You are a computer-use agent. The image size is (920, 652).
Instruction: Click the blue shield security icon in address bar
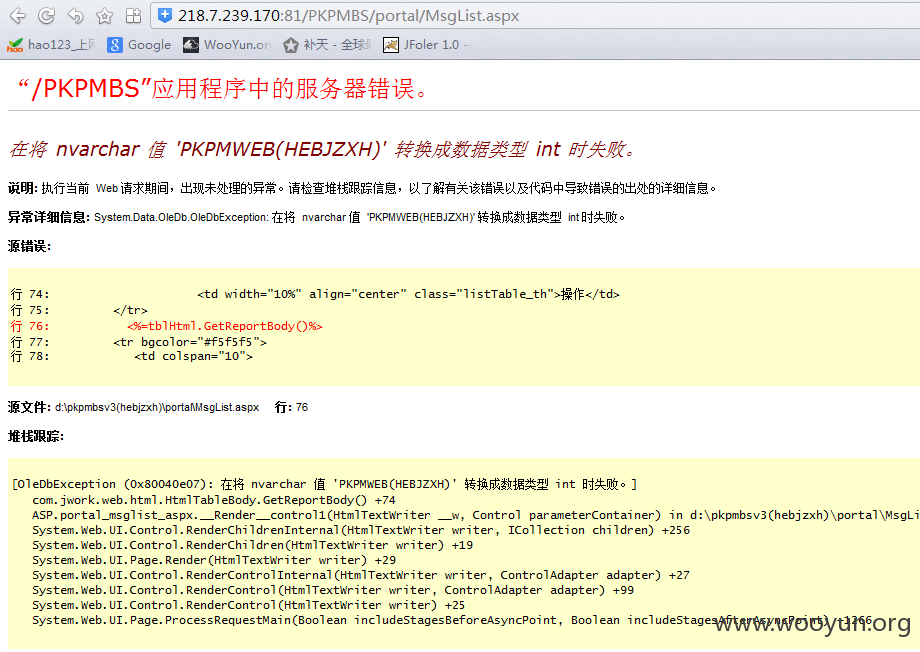[x=165, y=15]
